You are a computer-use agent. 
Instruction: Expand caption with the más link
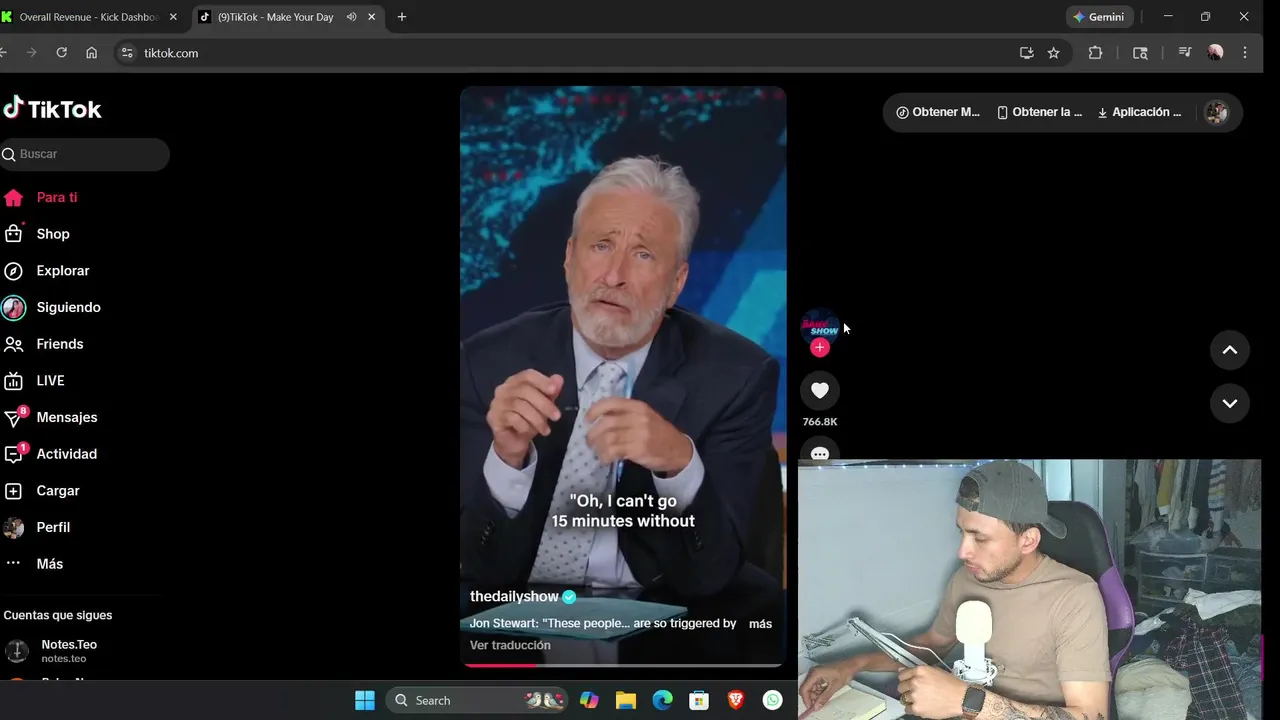(760, 624)
